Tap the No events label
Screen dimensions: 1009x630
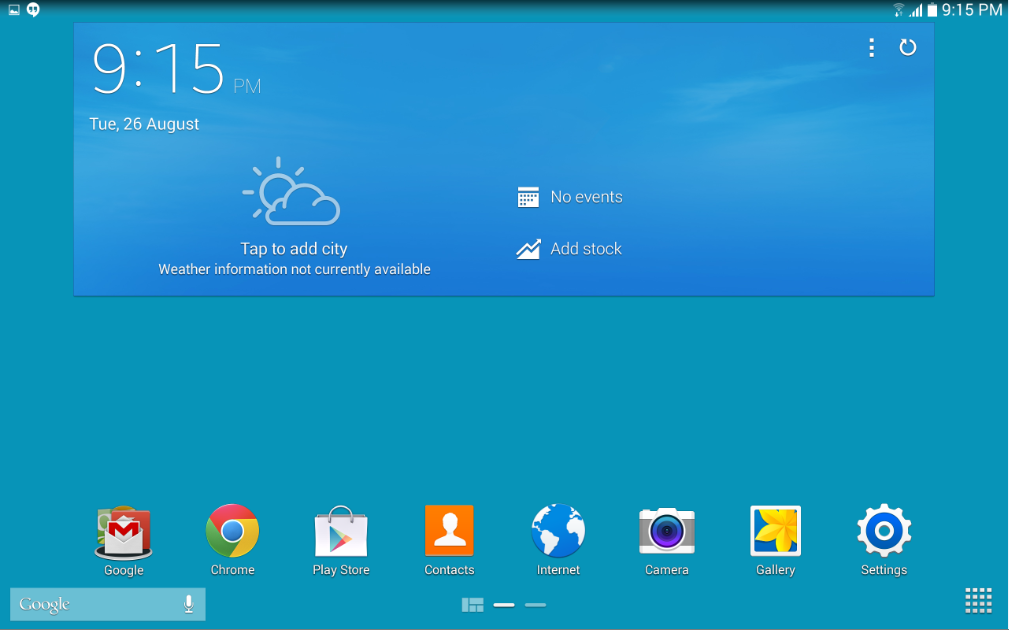(586, 197)
